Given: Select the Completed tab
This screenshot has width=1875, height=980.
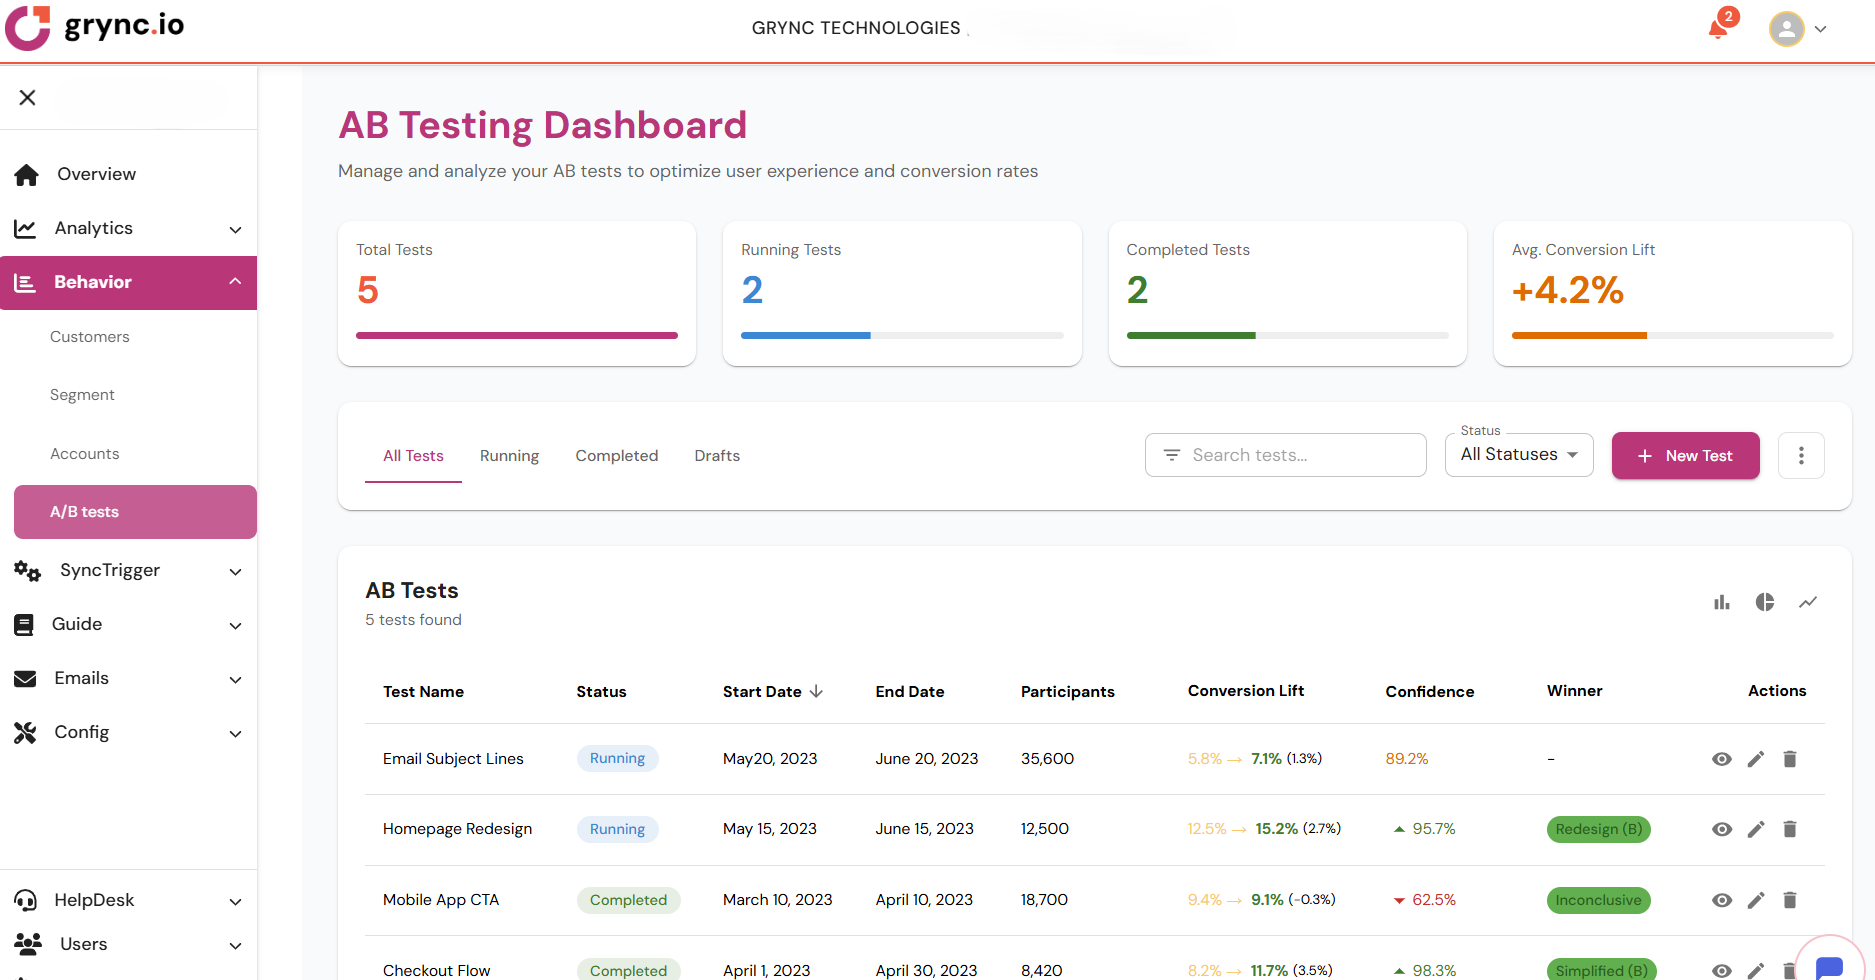Looking at the screenshot, I should (x=616, y=456).
